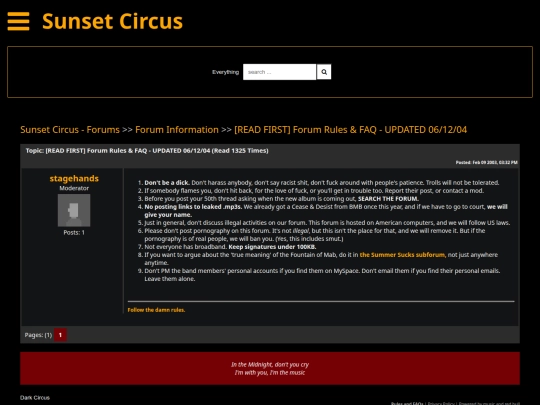Click the 'Moderator' role label
540x405 pixels.
pyautogui.click(x=74, y=188)
